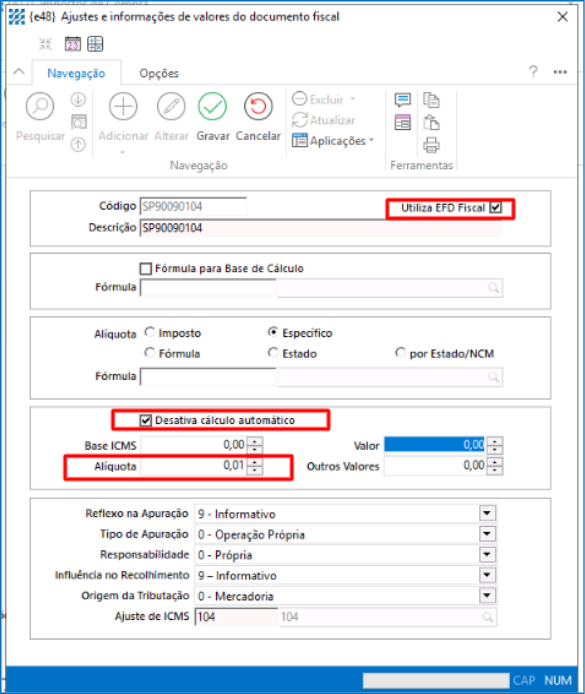Uncheck the Utiliza EFD Fiscal checkbox
The height and width of the screenshot is (694, 585).
click(496, 208)
